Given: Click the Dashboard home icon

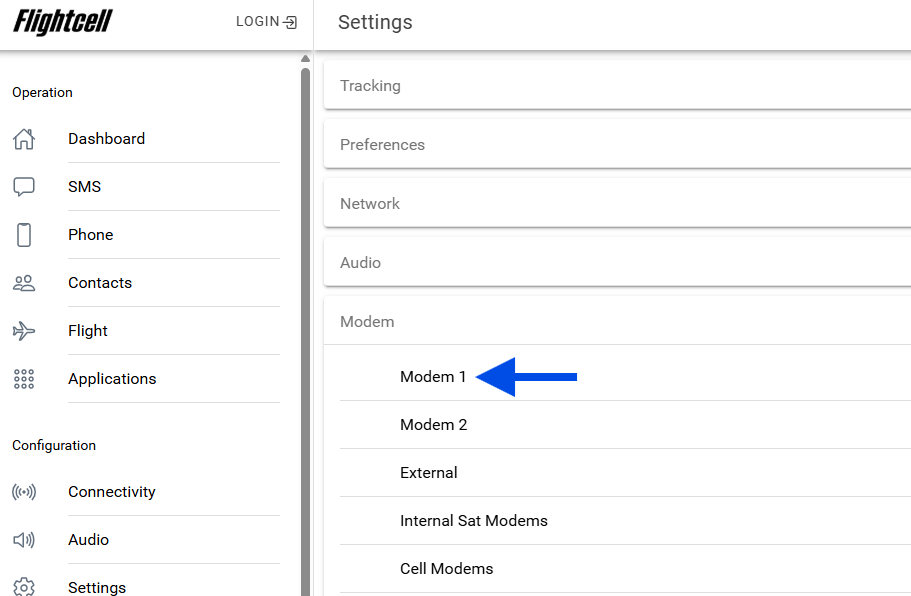Looking at the screenshot, I should click(24, 139).
